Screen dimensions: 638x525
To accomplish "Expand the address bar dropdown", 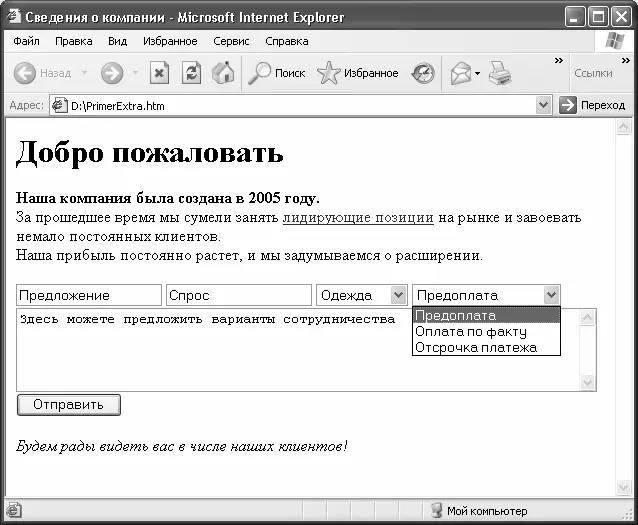I will click(544, 105).
